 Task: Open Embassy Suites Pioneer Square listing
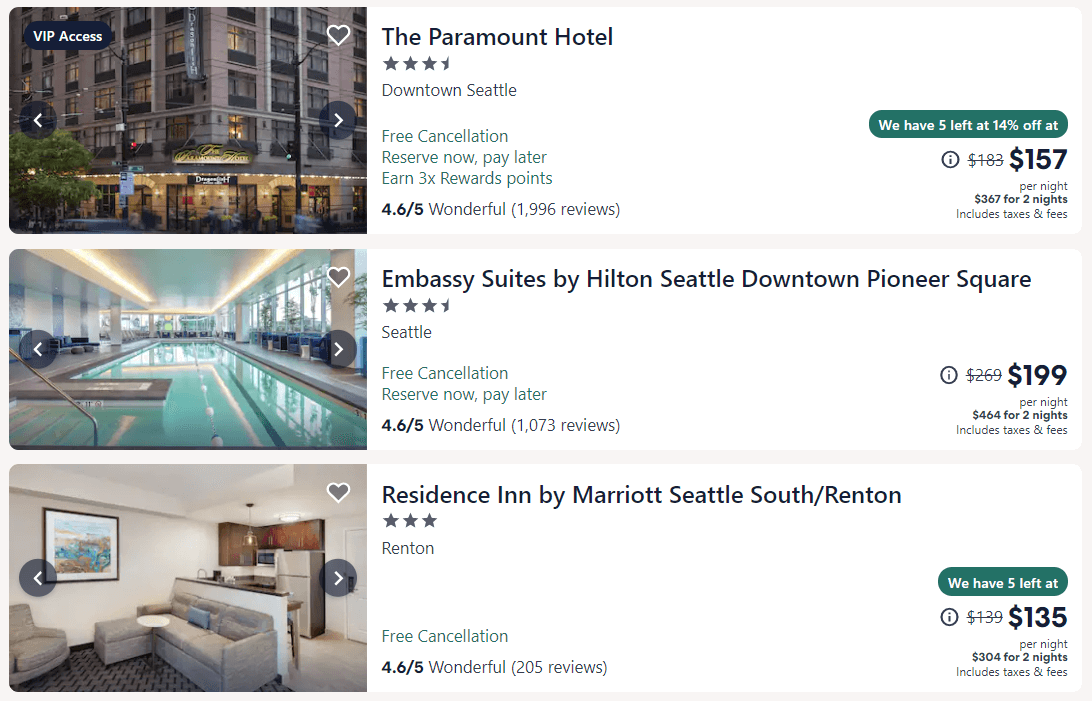click(x=706, y=279)
